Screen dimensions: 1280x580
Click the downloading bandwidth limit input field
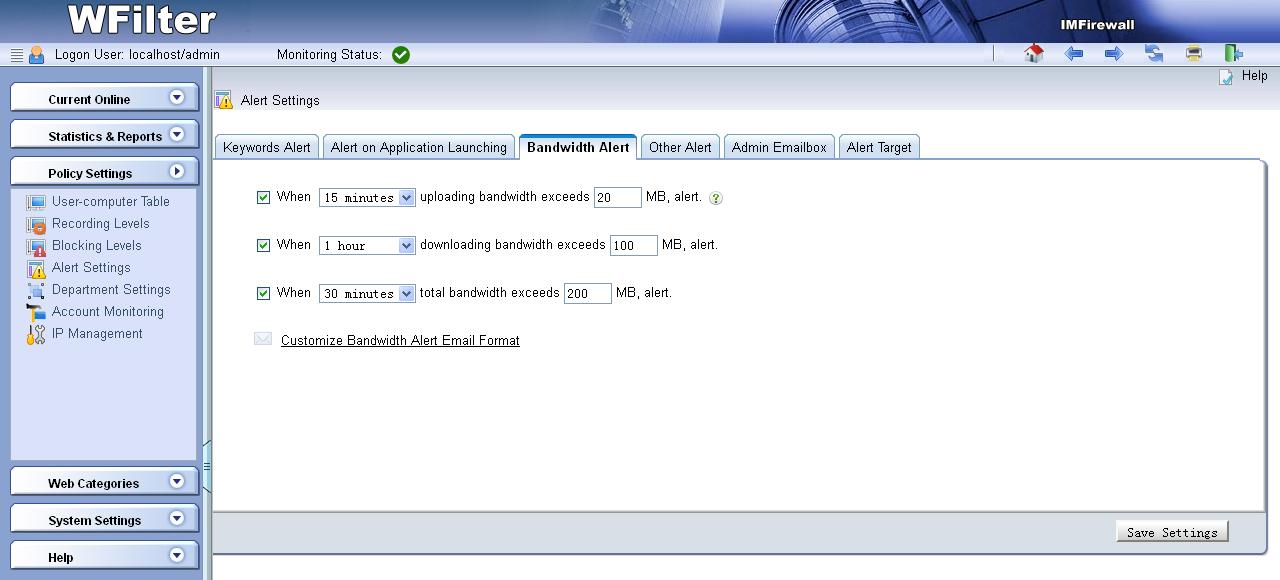(633, 245)
